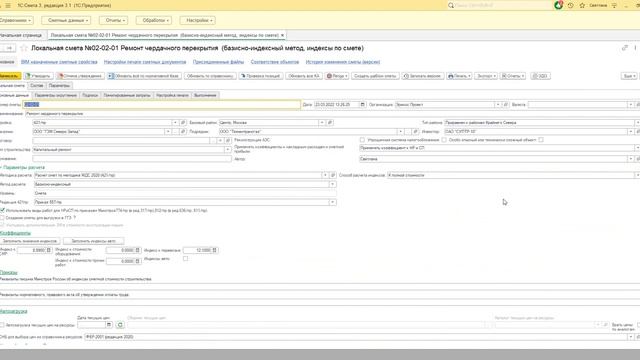Open the Настройки menu

pyautogui.click(x=198, y=20)
